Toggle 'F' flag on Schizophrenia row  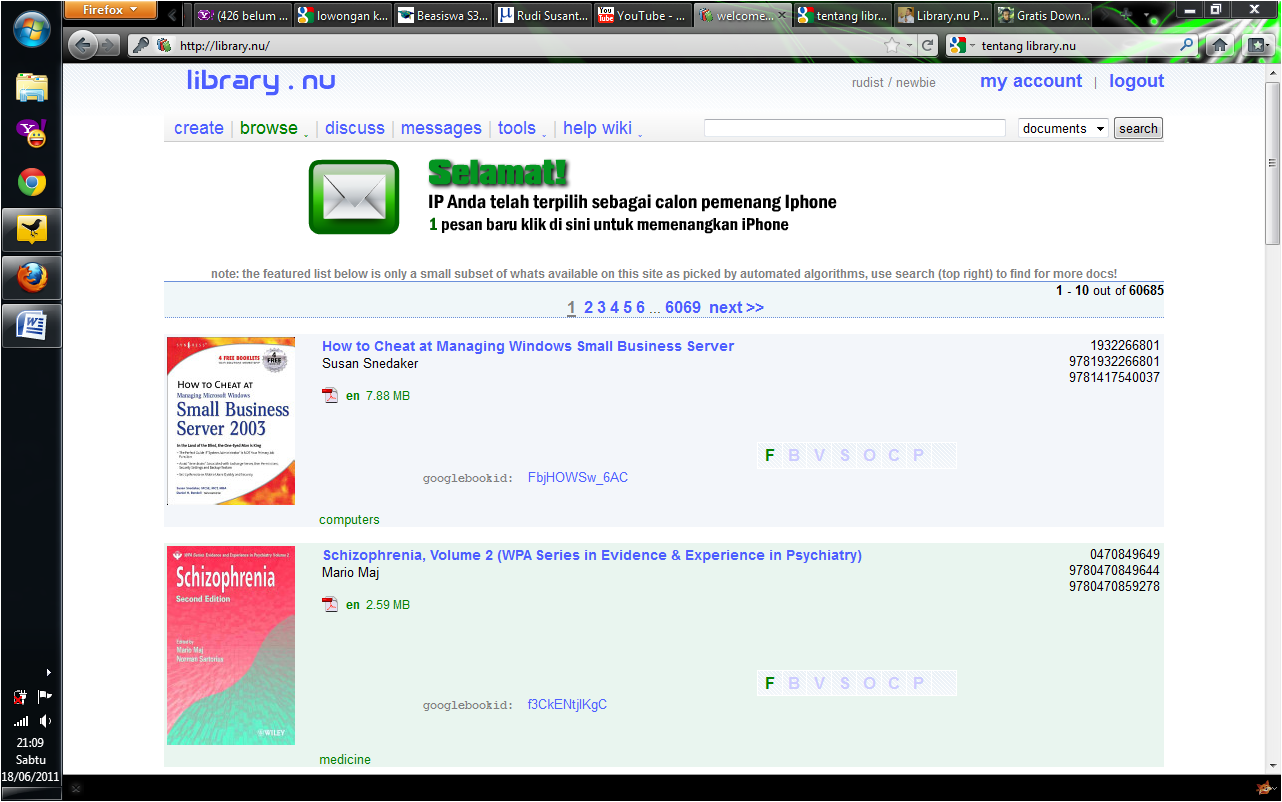[x=770, y=684]
